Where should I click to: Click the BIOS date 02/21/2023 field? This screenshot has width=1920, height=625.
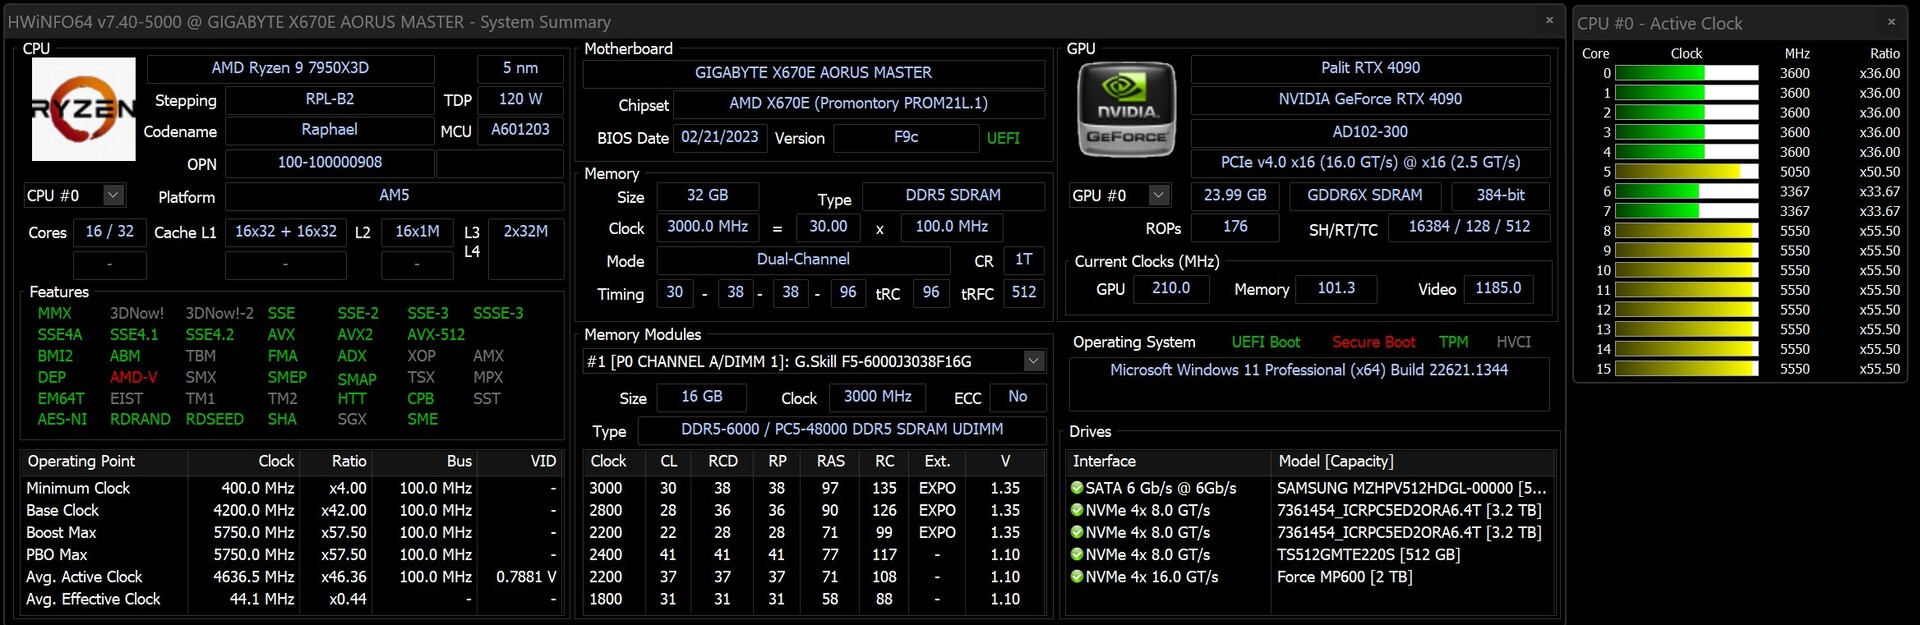(x=720, y=137)
